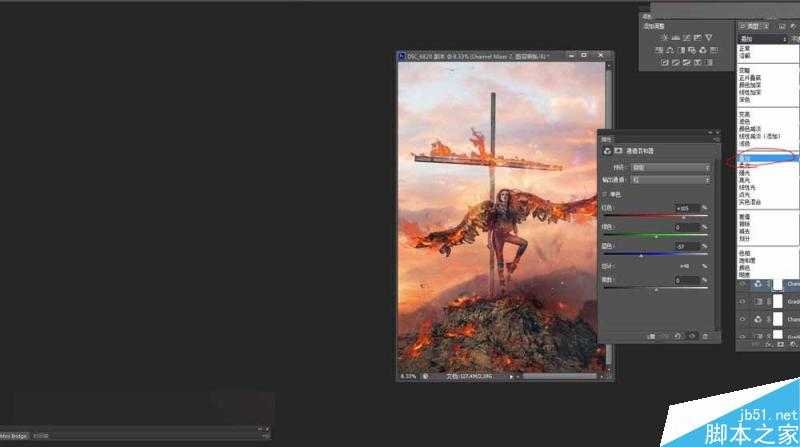Toggle adjustment visibility eye in Properties panel
Viewport: 800px width, 447px height.
point(692,335)
